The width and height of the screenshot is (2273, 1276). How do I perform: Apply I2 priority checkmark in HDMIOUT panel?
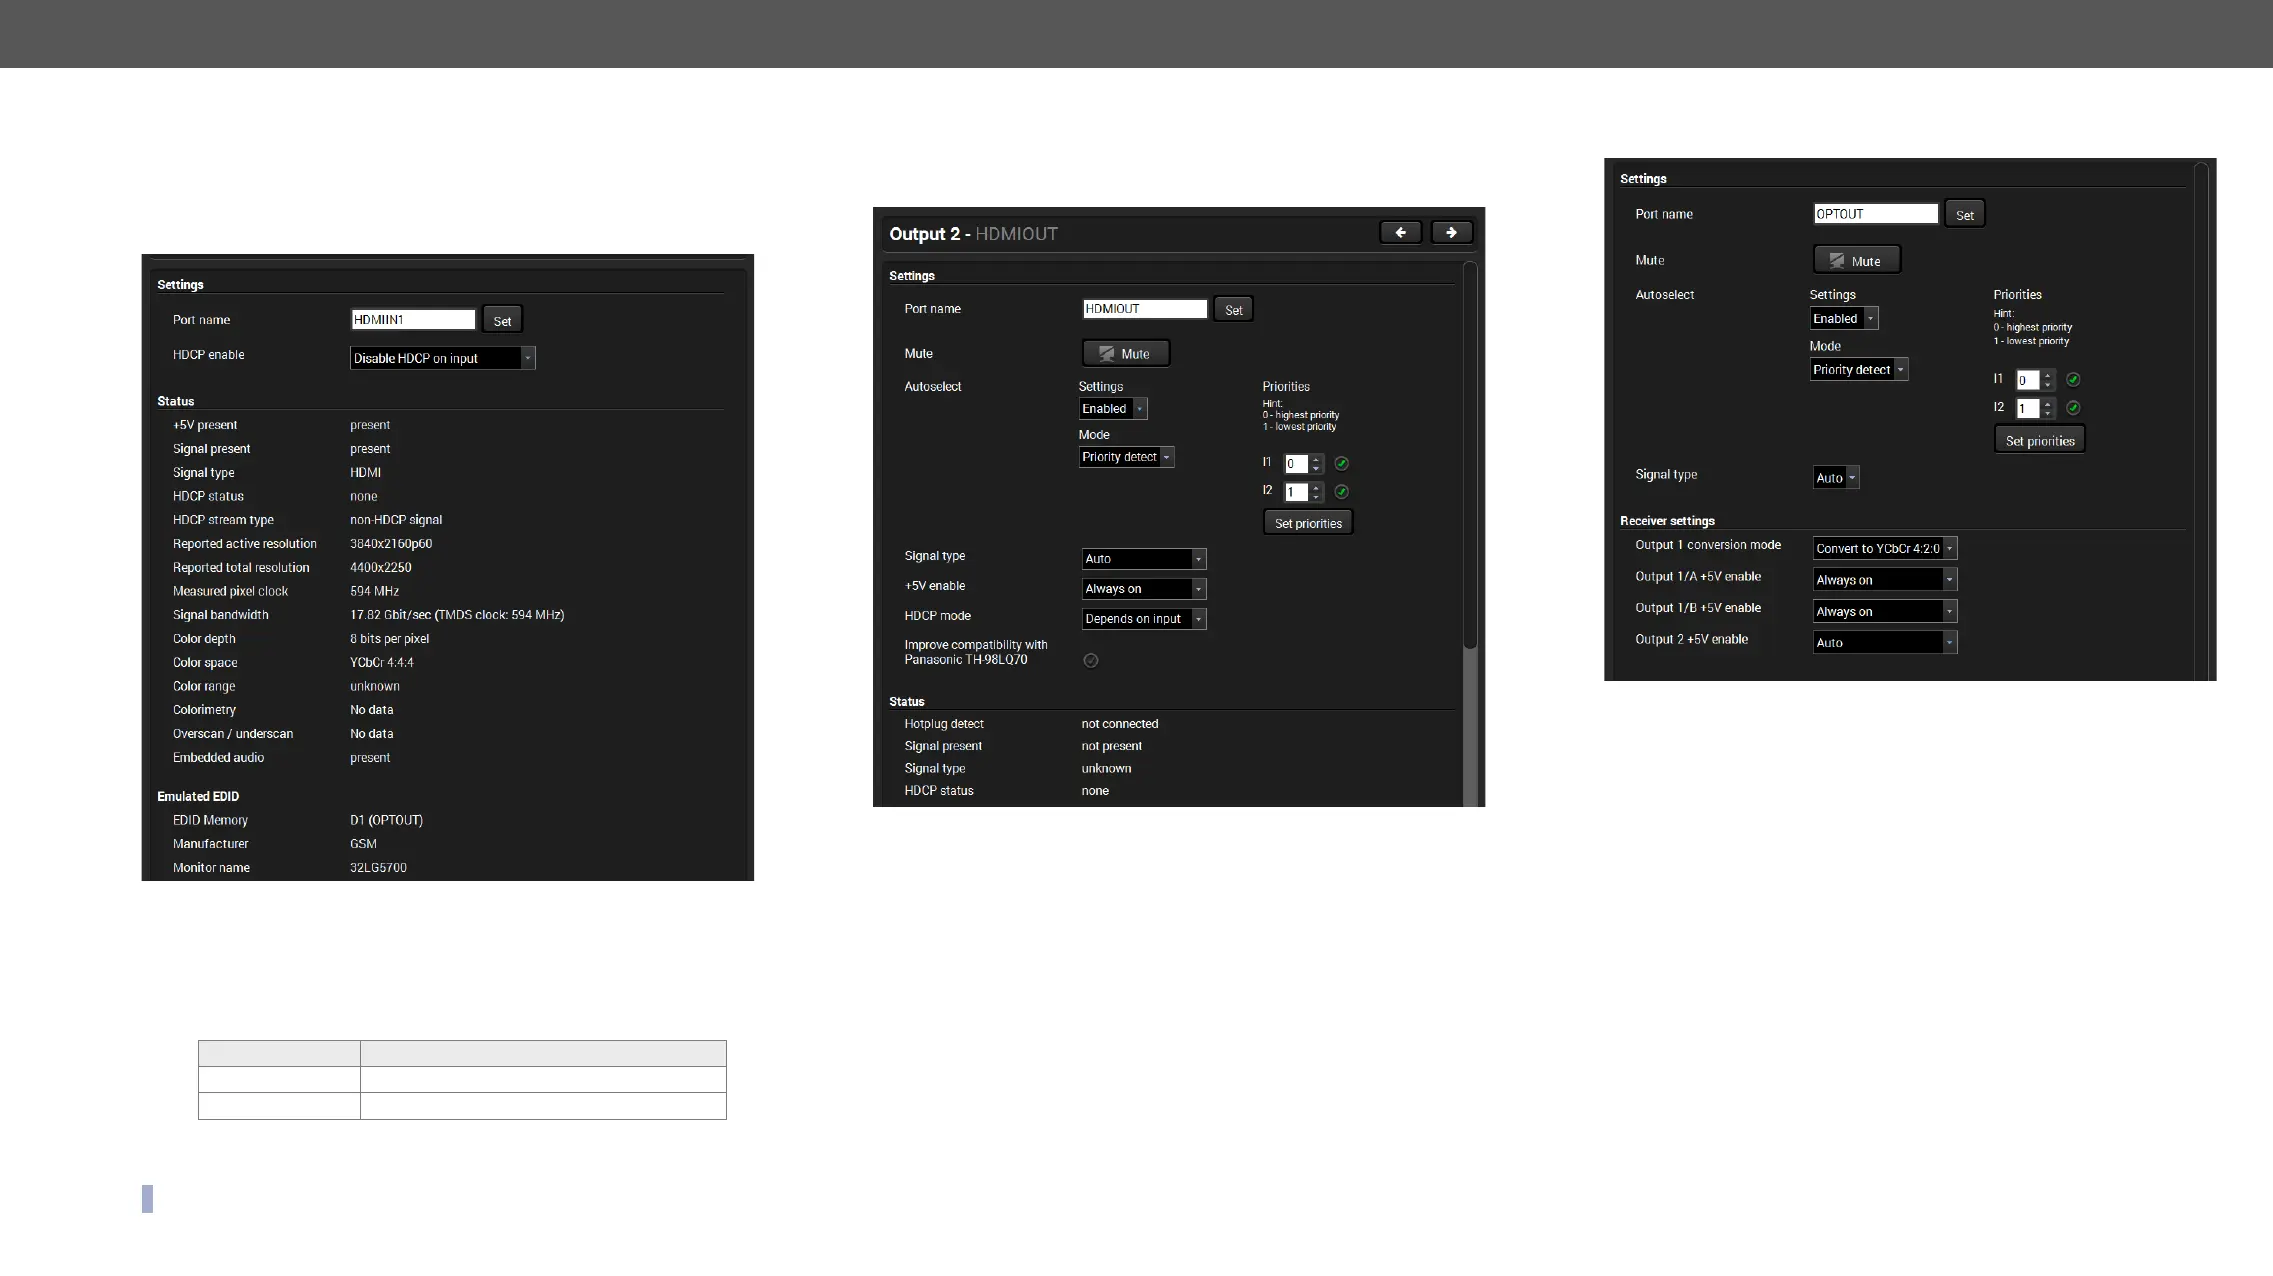[1342, 492]
